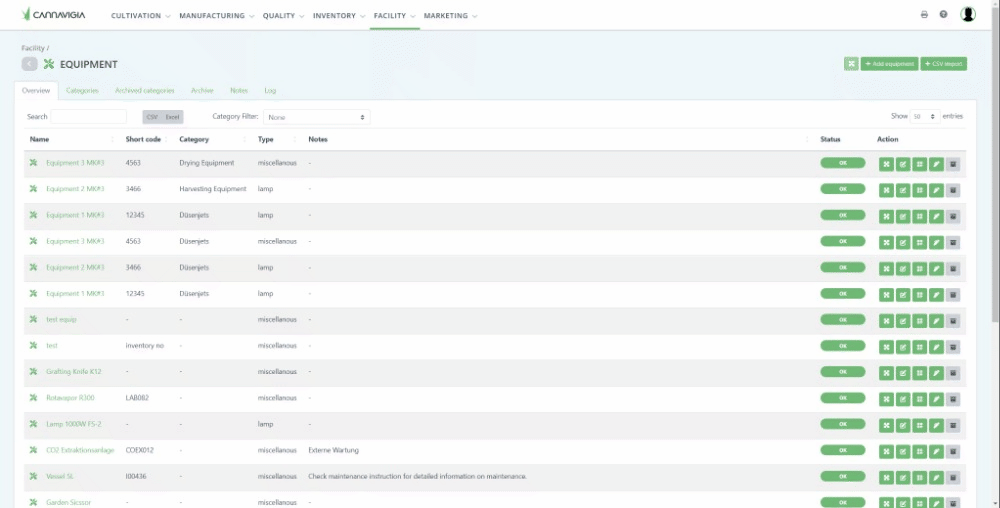Open the user profile avatar
The width and height of the screenshot is (1000, 508).
(x=968, y=15)
